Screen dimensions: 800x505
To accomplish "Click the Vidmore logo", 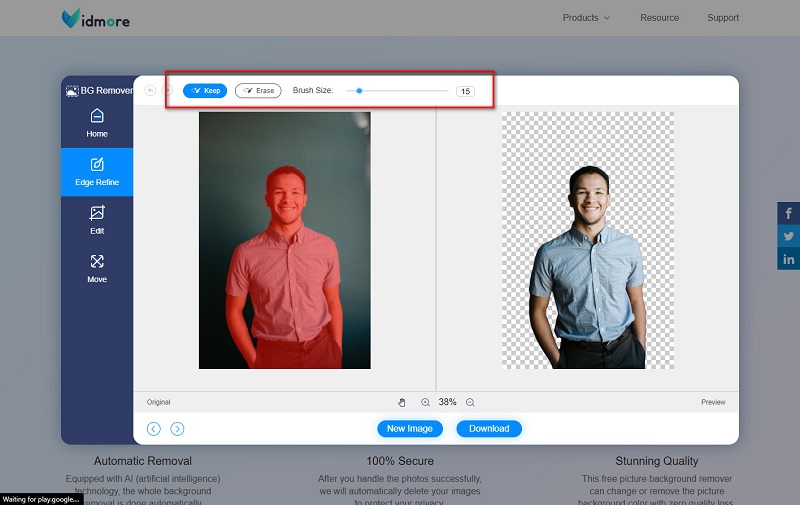I will coord(95,18).
